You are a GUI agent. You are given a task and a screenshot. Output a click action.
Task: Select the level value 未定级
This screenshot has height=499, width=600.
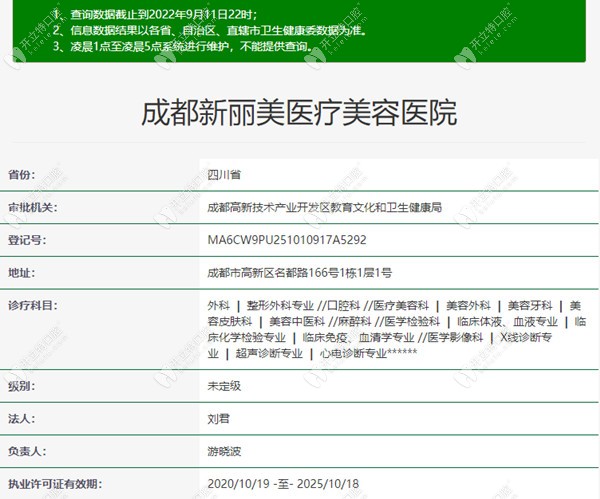224,386
